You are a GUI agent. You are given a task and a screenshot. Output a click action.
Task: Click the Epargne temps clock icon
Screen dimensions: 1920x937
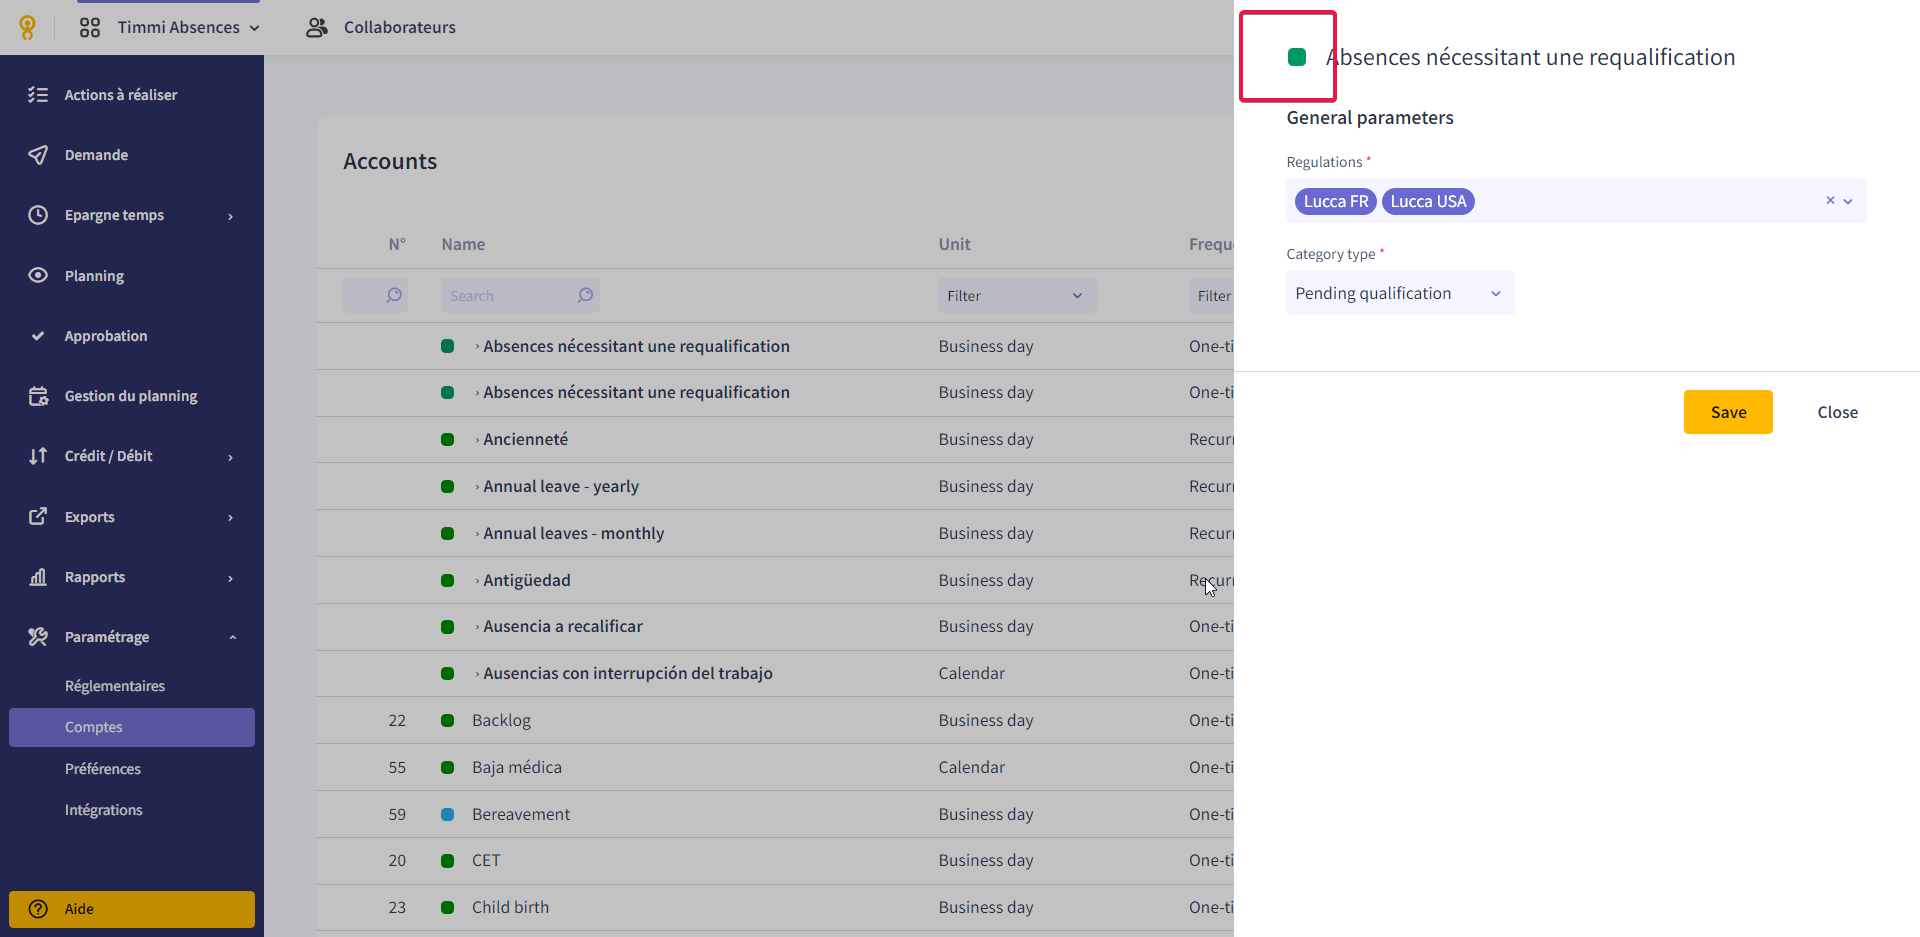tap(38, 215)
